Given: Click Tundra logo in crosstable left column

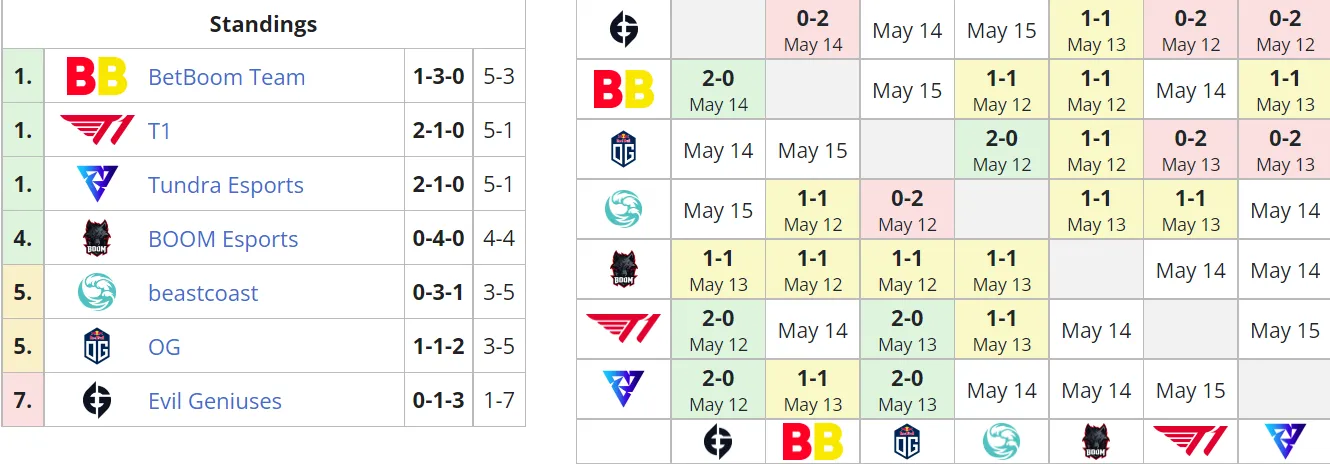Looking at the screenshot, I should tap(624, 390).
